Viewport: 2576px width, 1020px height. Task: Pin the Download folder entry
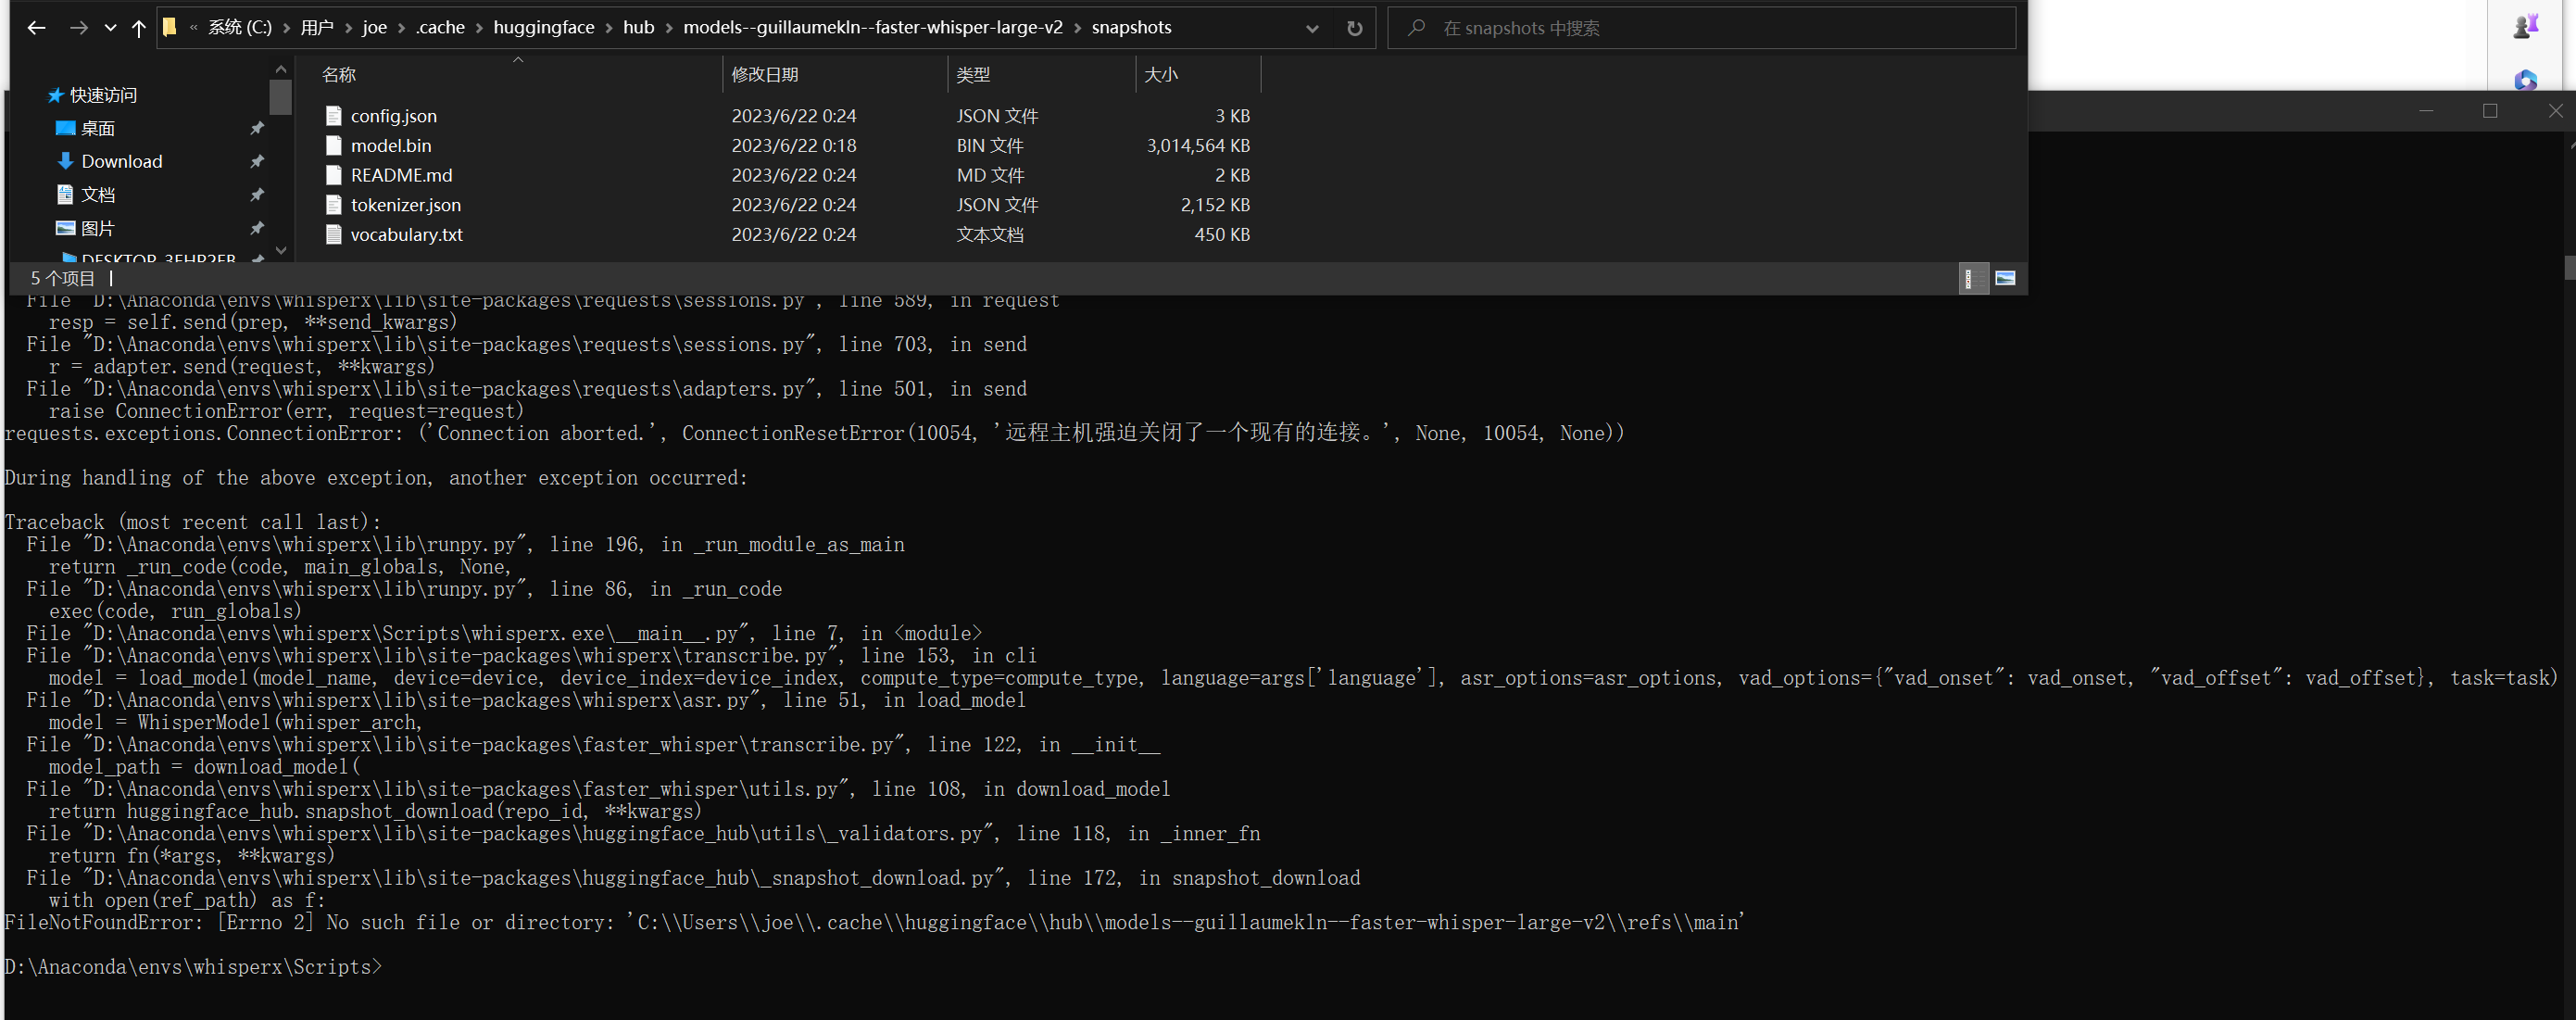[x=257, y=161]
